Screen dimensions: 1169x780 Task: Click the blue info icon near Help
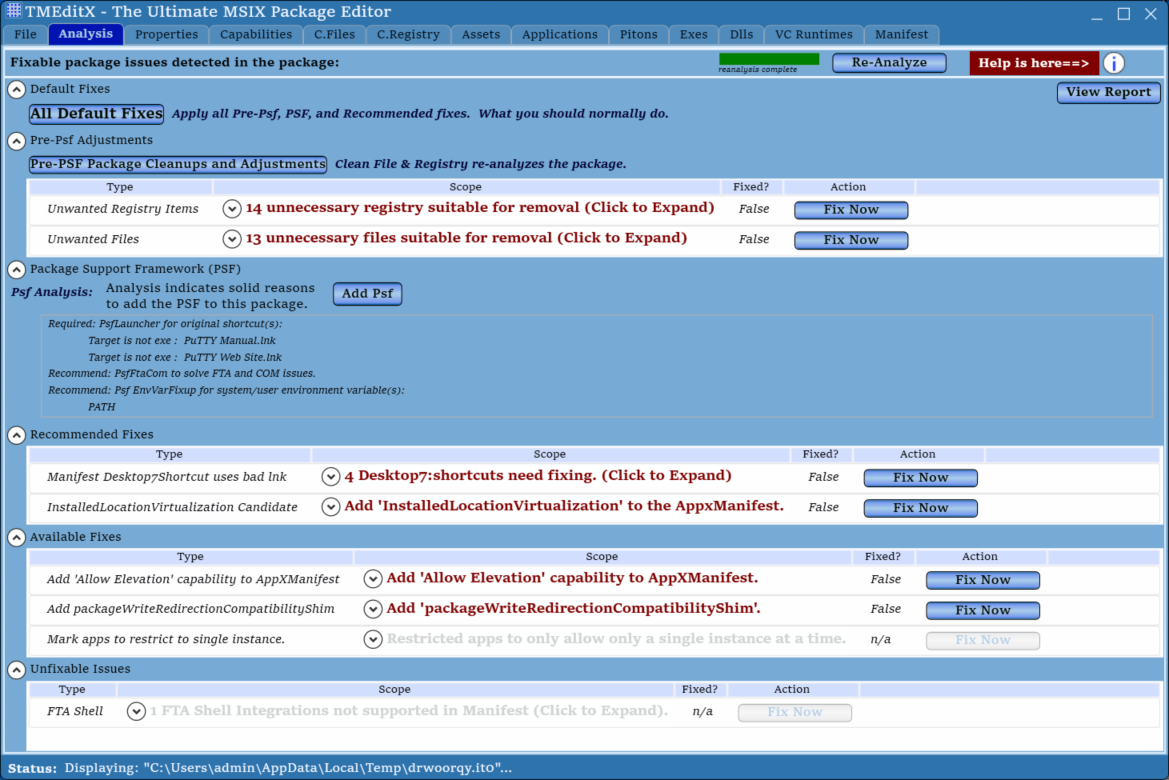1113,63
